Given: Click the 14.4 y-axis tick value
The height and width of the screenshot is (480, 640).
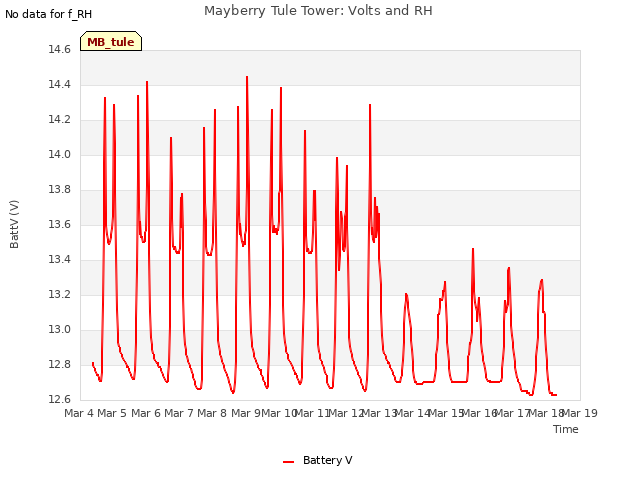Looking at the screenshot, I should pyautogui.click(x=60, y=85).
